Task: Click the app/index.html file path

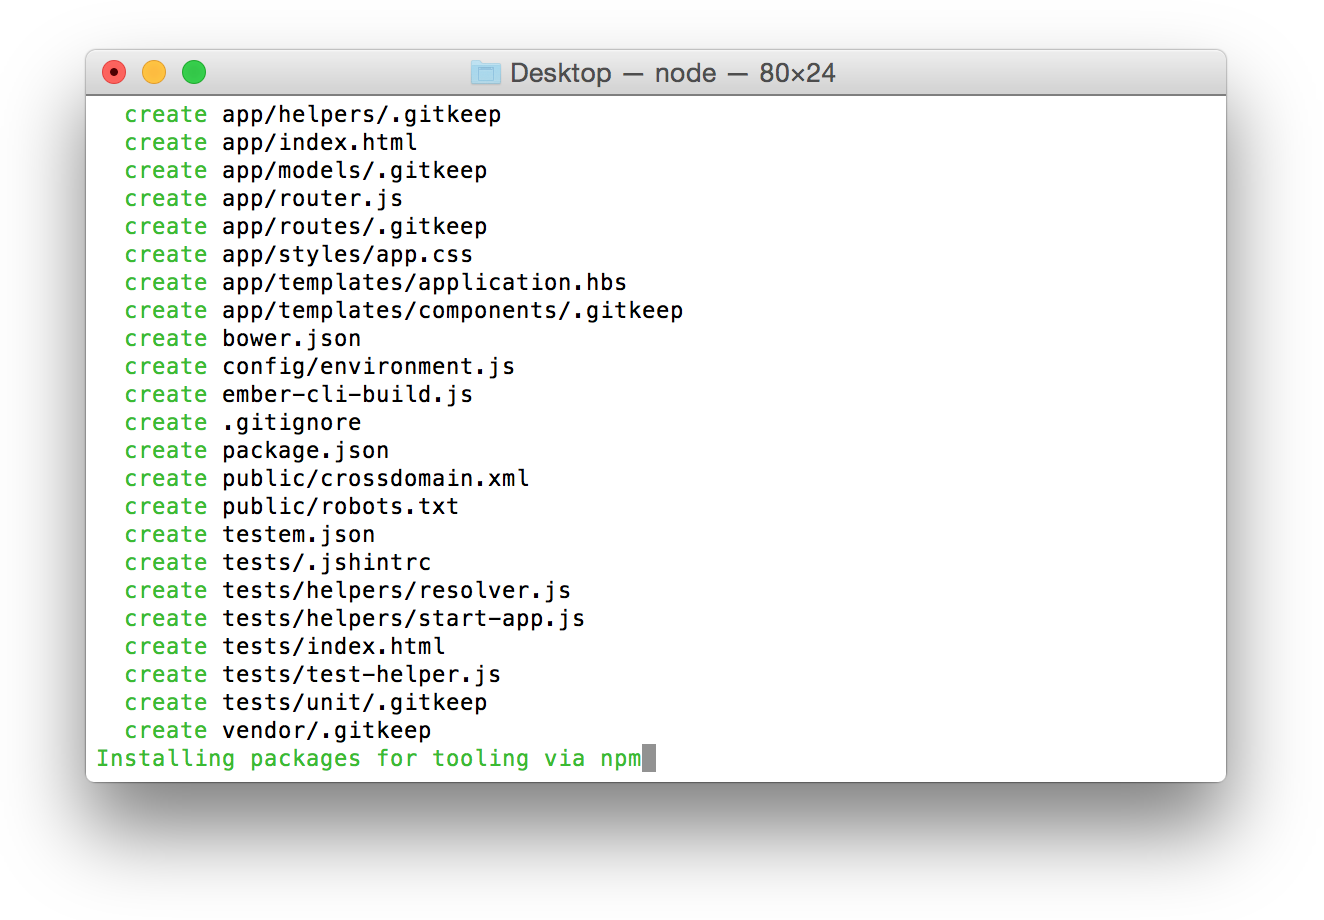Action: coord(320,142)
